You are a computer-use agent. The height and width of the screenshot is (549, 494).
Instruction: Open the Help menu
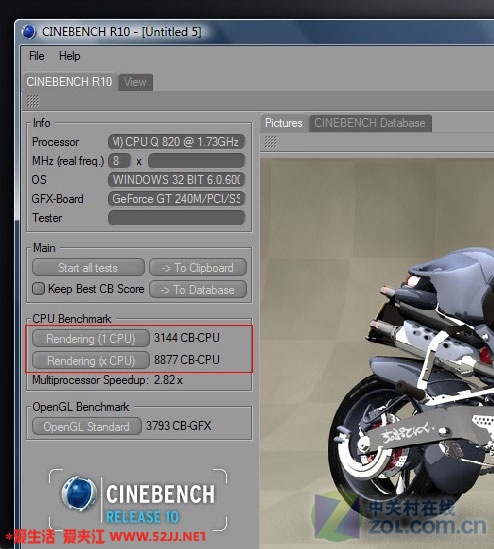[69, 56]
